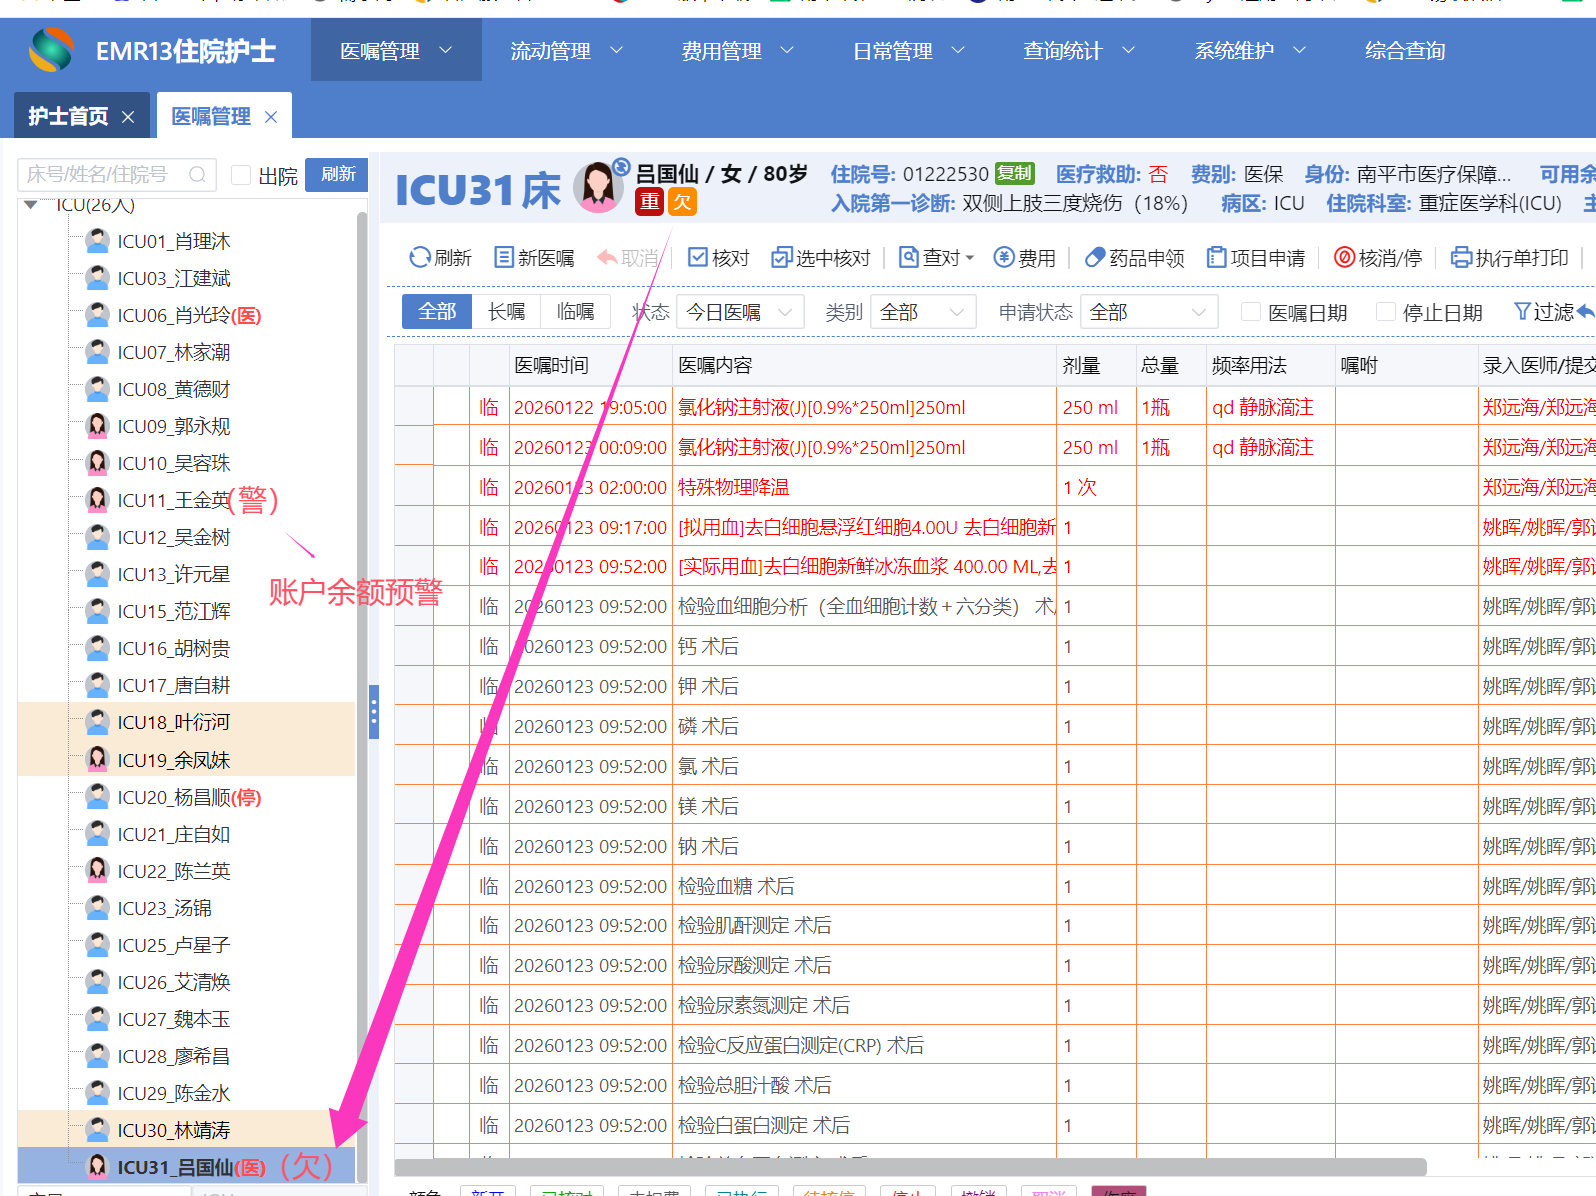Select patient ICU11_王金英
The height and width of the screenshot is (1196, 1596).
coord(174,500)
